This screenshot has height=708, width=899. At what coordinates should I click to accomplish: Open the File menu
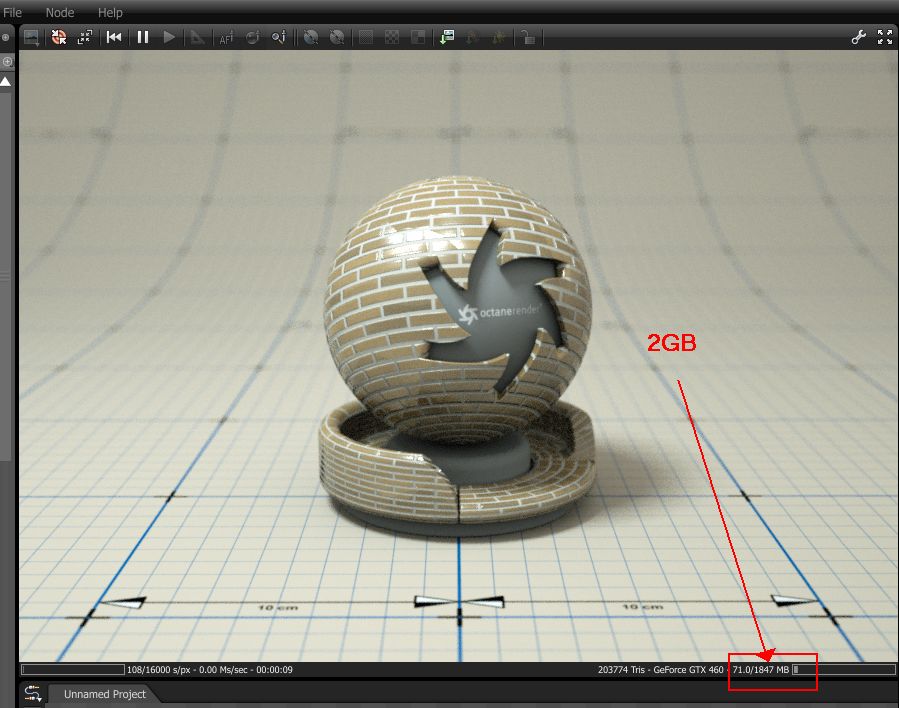(x=12, y=12)
